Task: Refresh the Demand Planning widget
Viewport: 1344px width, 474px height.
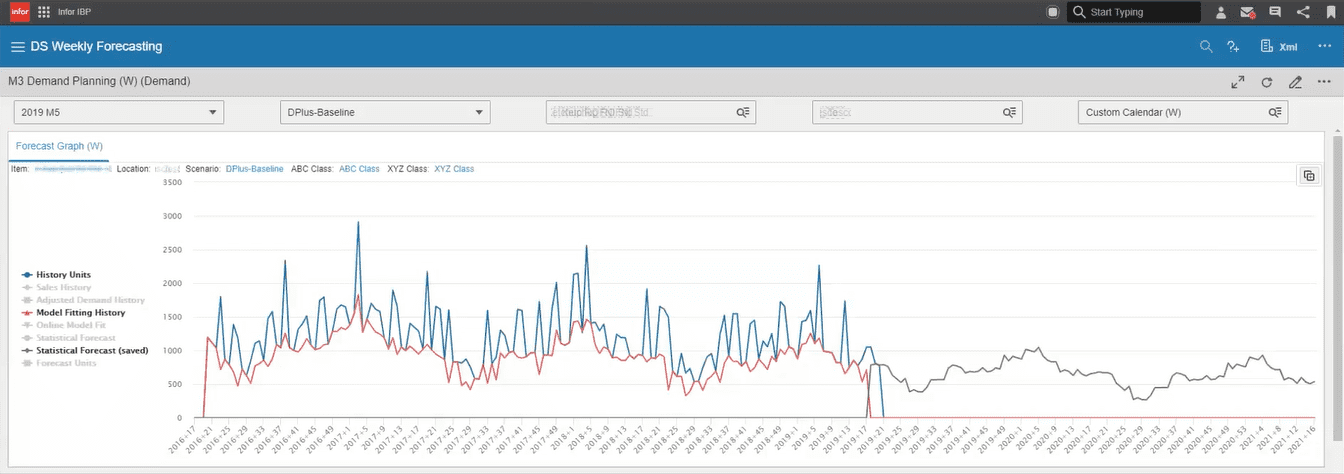Action: point(1267,82)
